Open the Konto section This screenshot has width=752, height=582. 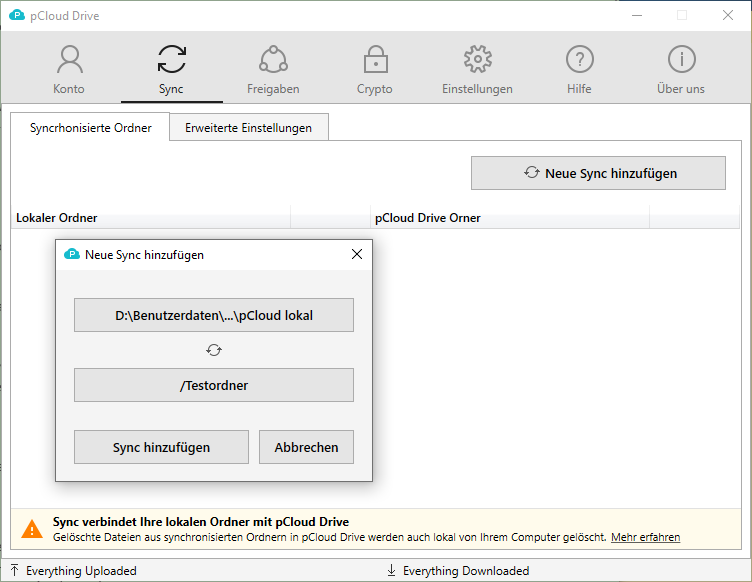point(70,70)
